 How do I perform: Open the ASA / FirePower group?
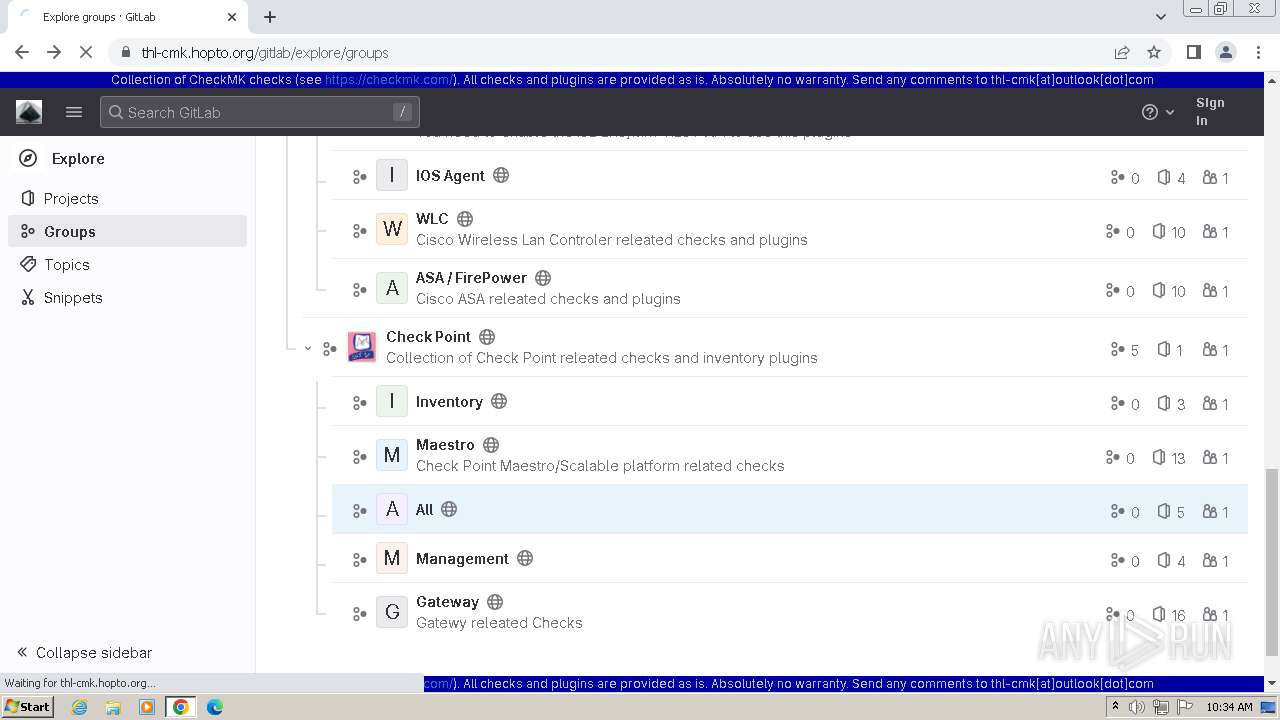coord(471,277)
